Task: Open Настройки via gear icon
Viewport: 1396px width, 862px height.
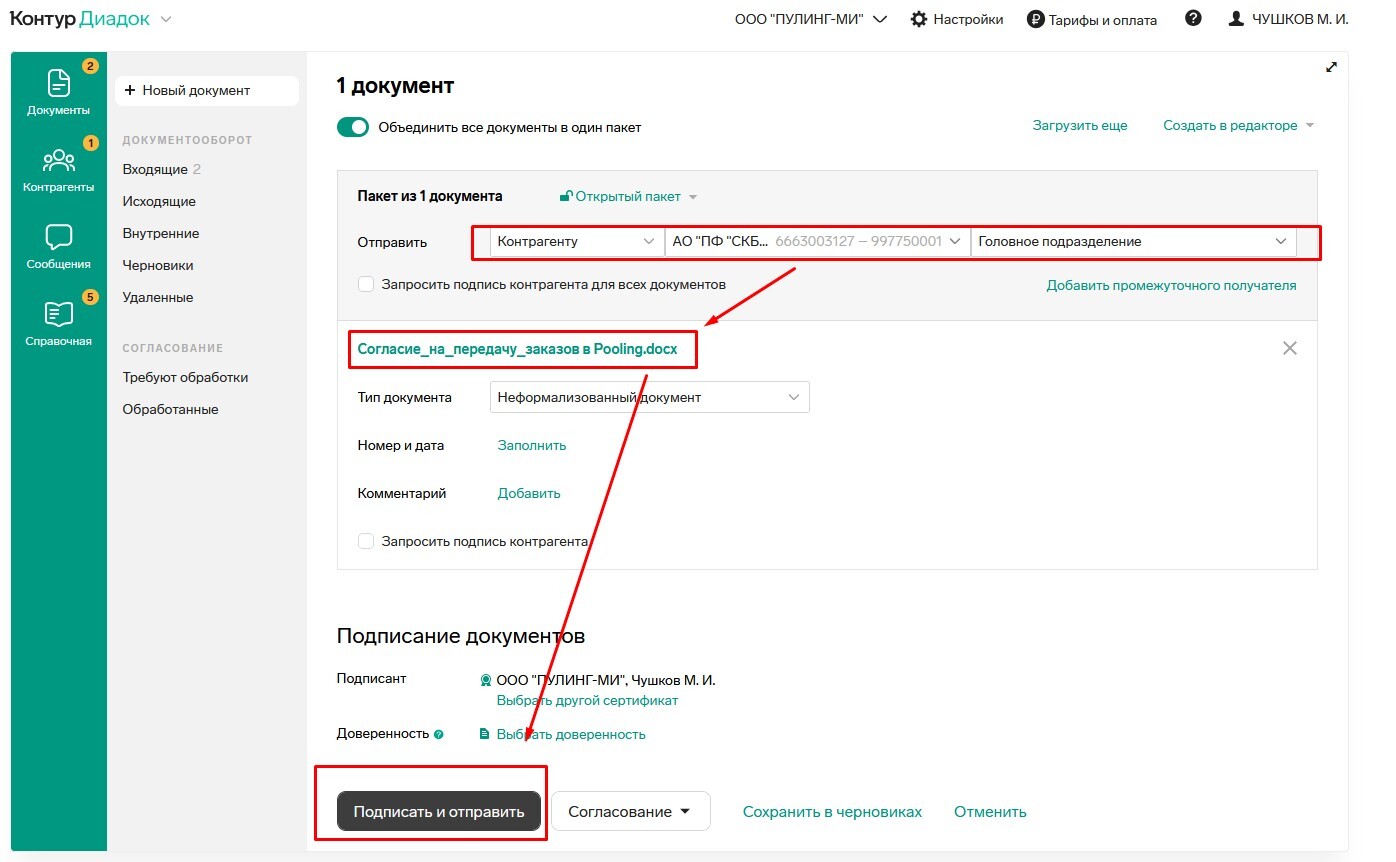Action: coord(956,19)
